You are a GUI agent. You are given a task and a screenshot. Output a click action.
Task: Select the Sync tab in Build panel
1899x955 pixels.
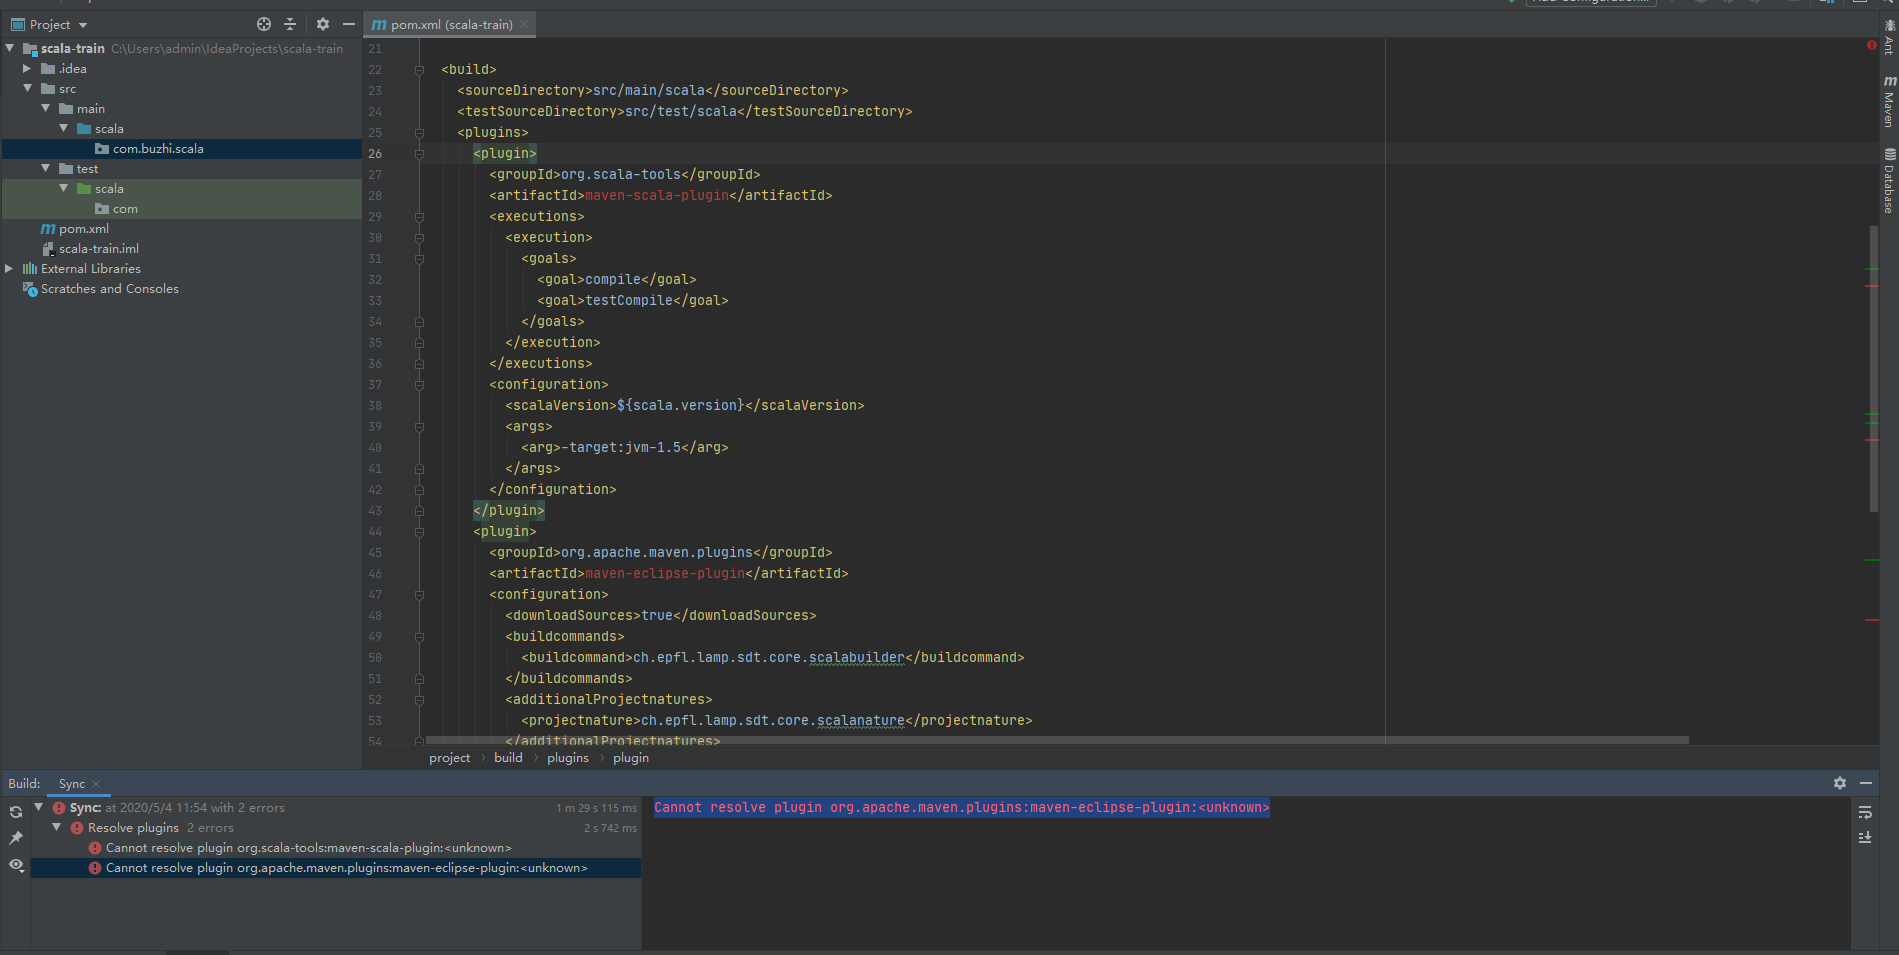pos(72,784)
